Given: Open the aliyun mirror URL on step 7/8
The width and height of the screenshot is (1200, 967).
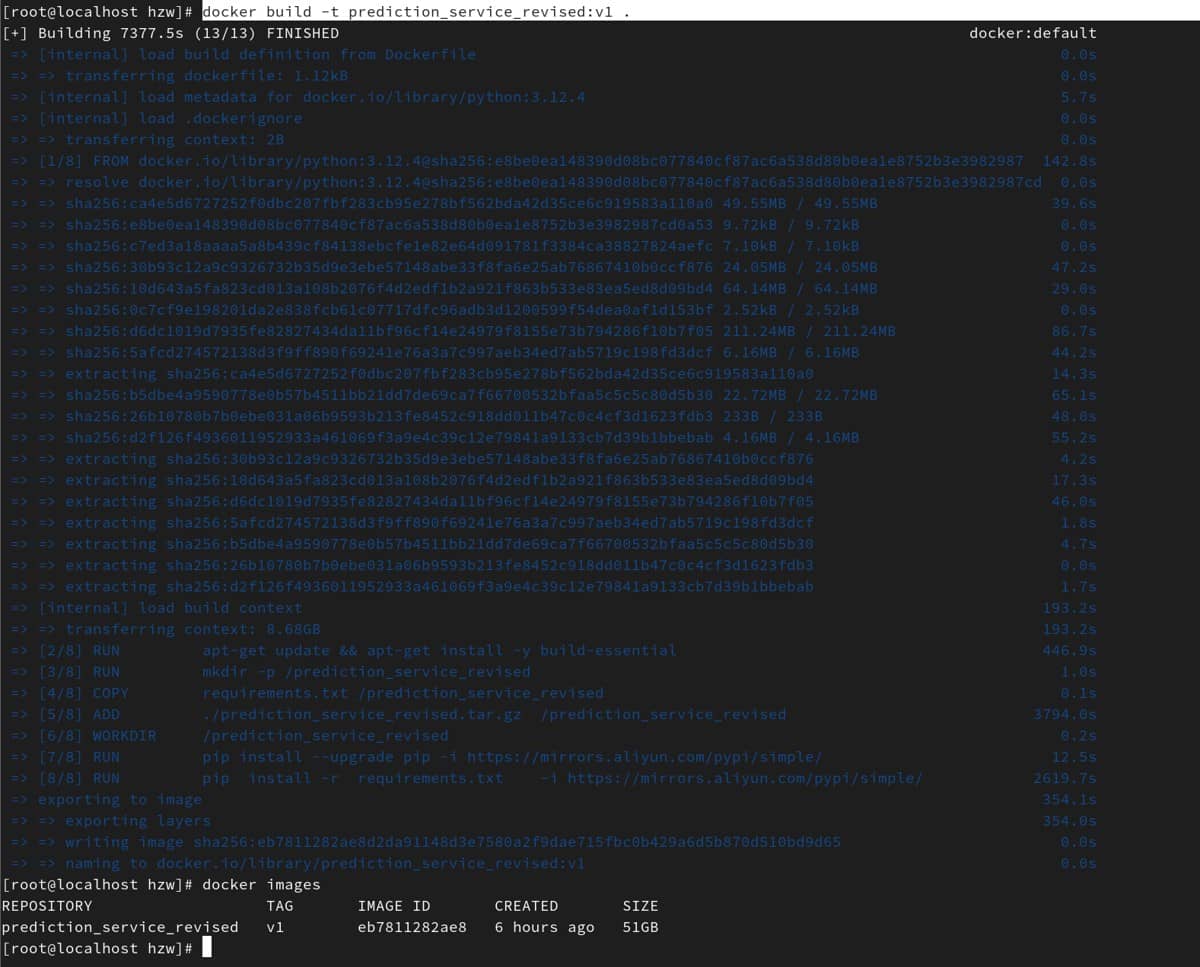Looking at the screenshot, I should point(645,757).
